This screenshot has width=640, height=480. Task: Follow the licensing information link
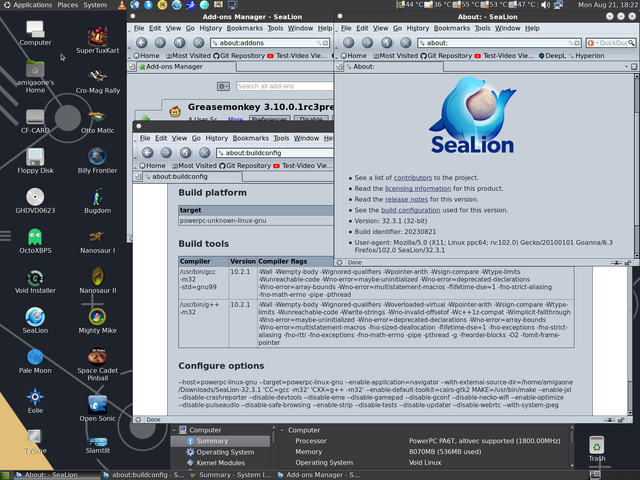[x=418, y=189]
